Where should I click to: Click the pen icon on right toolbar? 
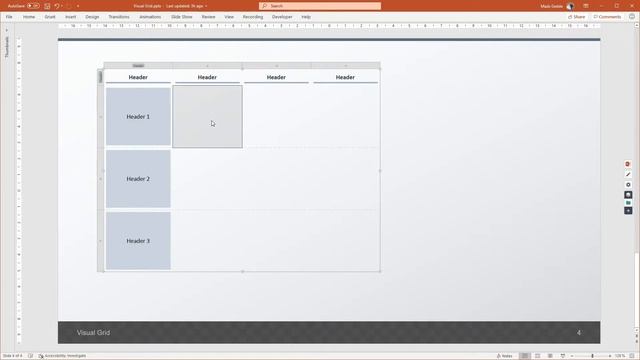tap(628, 174)
